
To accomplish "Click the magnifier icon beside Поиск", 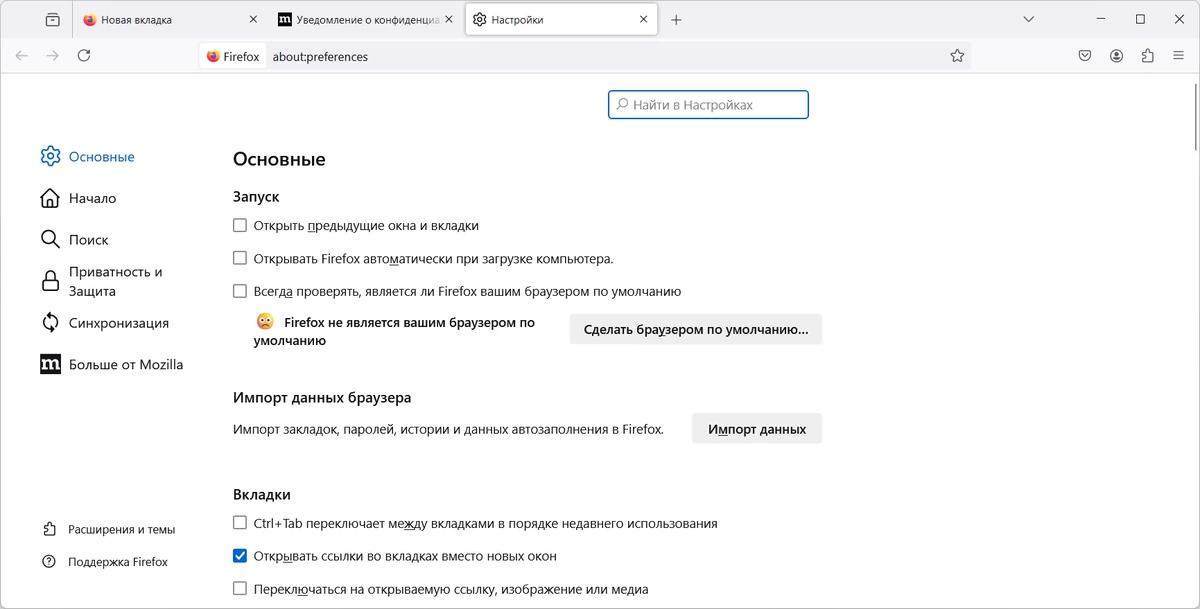I will tap(50, 239).
